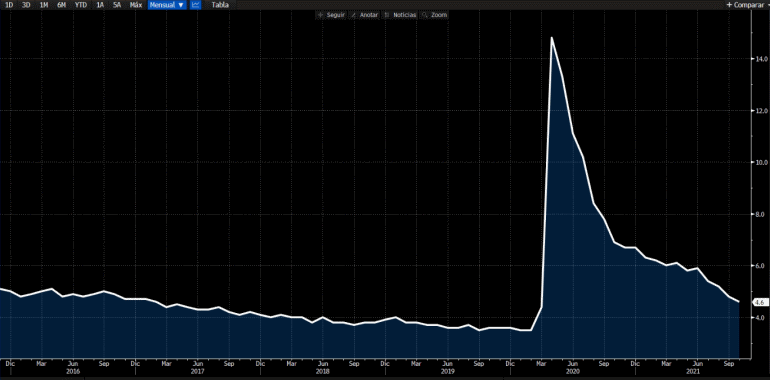Select the line chart type icon
The height and width of the screenshot is (380, 770).
(x=195, y=5)
